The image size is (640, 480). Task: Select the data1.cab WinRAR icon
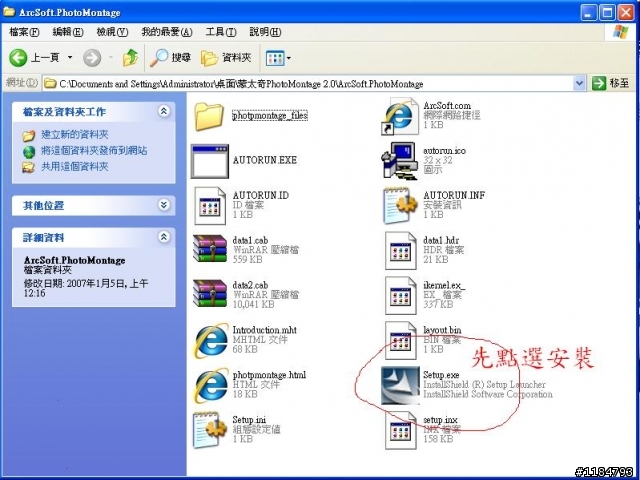(210, 248)
